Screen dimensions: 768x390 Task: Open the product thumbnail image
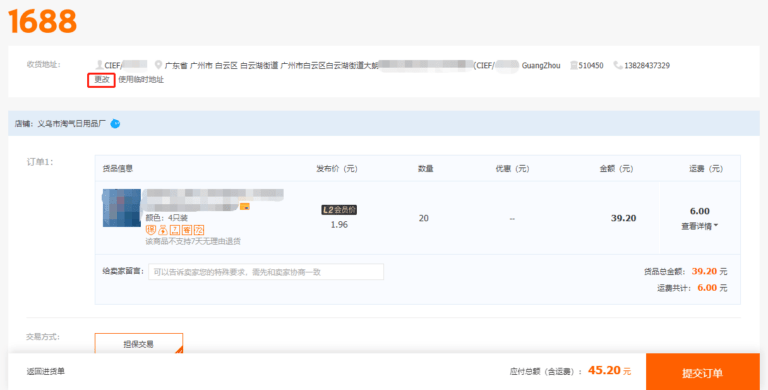click(121, 208)
